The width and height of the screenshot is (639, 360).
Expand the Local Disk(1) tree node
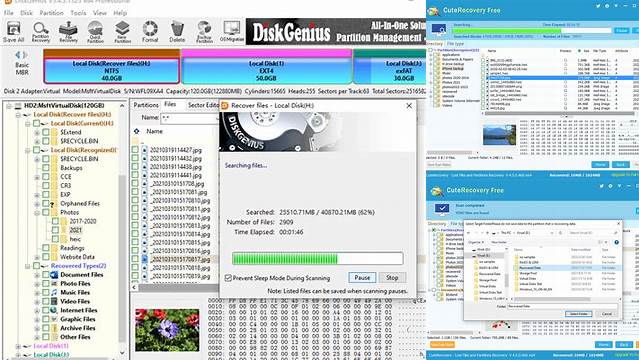(18, 346)
